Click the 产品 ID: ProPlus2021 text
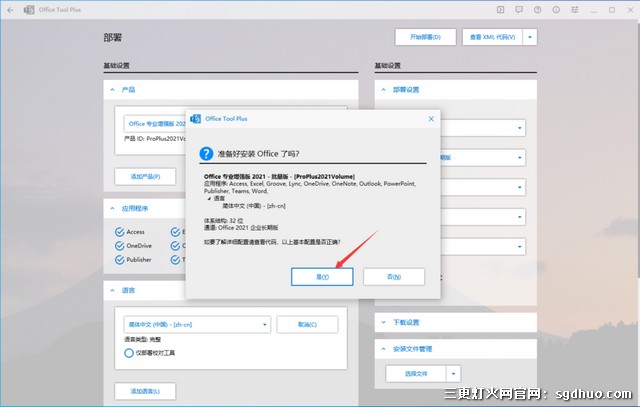Image resolution: width=640 pixels, height=407 pixels. (x=155, y=139)
